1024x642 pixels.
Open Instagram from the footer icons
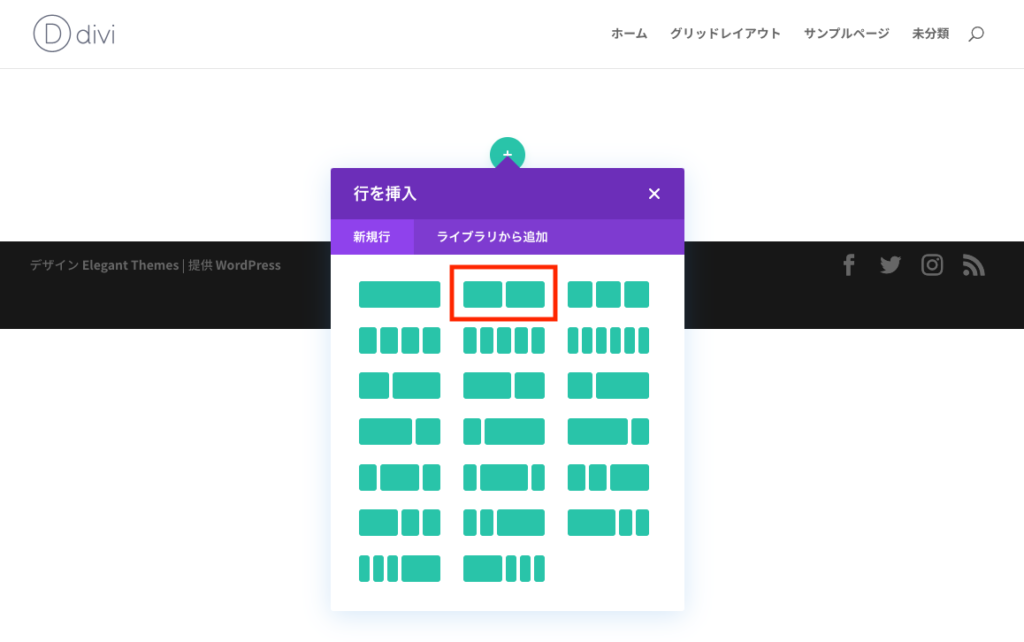point(932,265)
